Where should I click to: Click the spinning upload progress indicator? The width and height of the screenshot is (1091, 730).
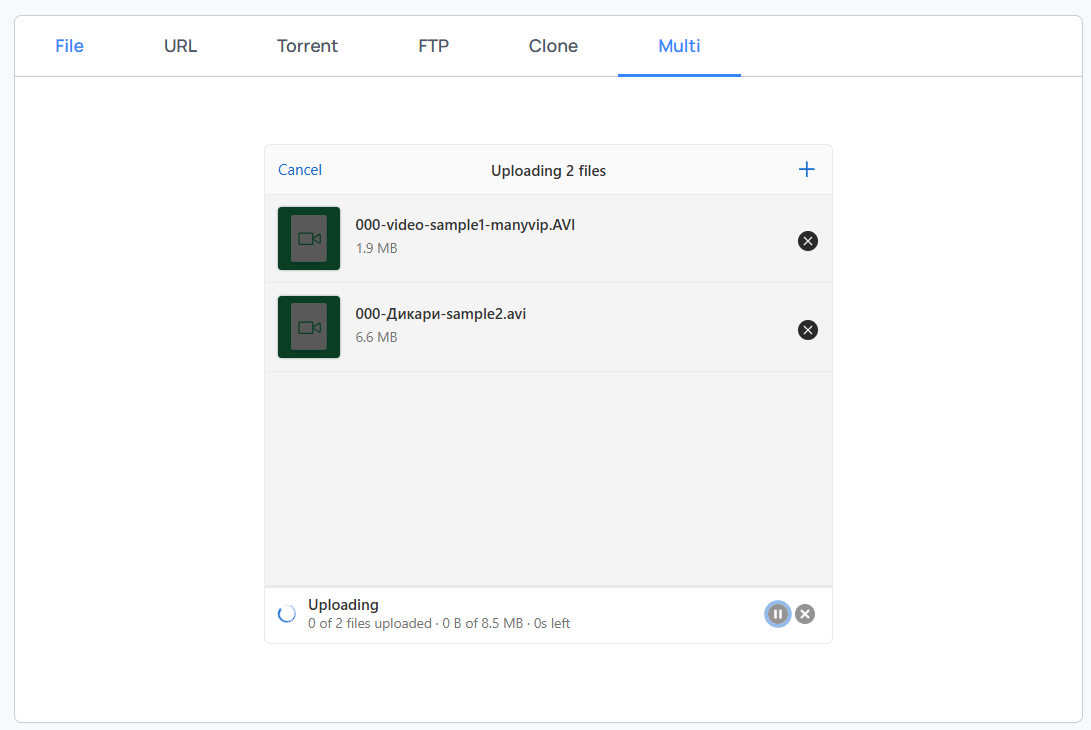287,613
